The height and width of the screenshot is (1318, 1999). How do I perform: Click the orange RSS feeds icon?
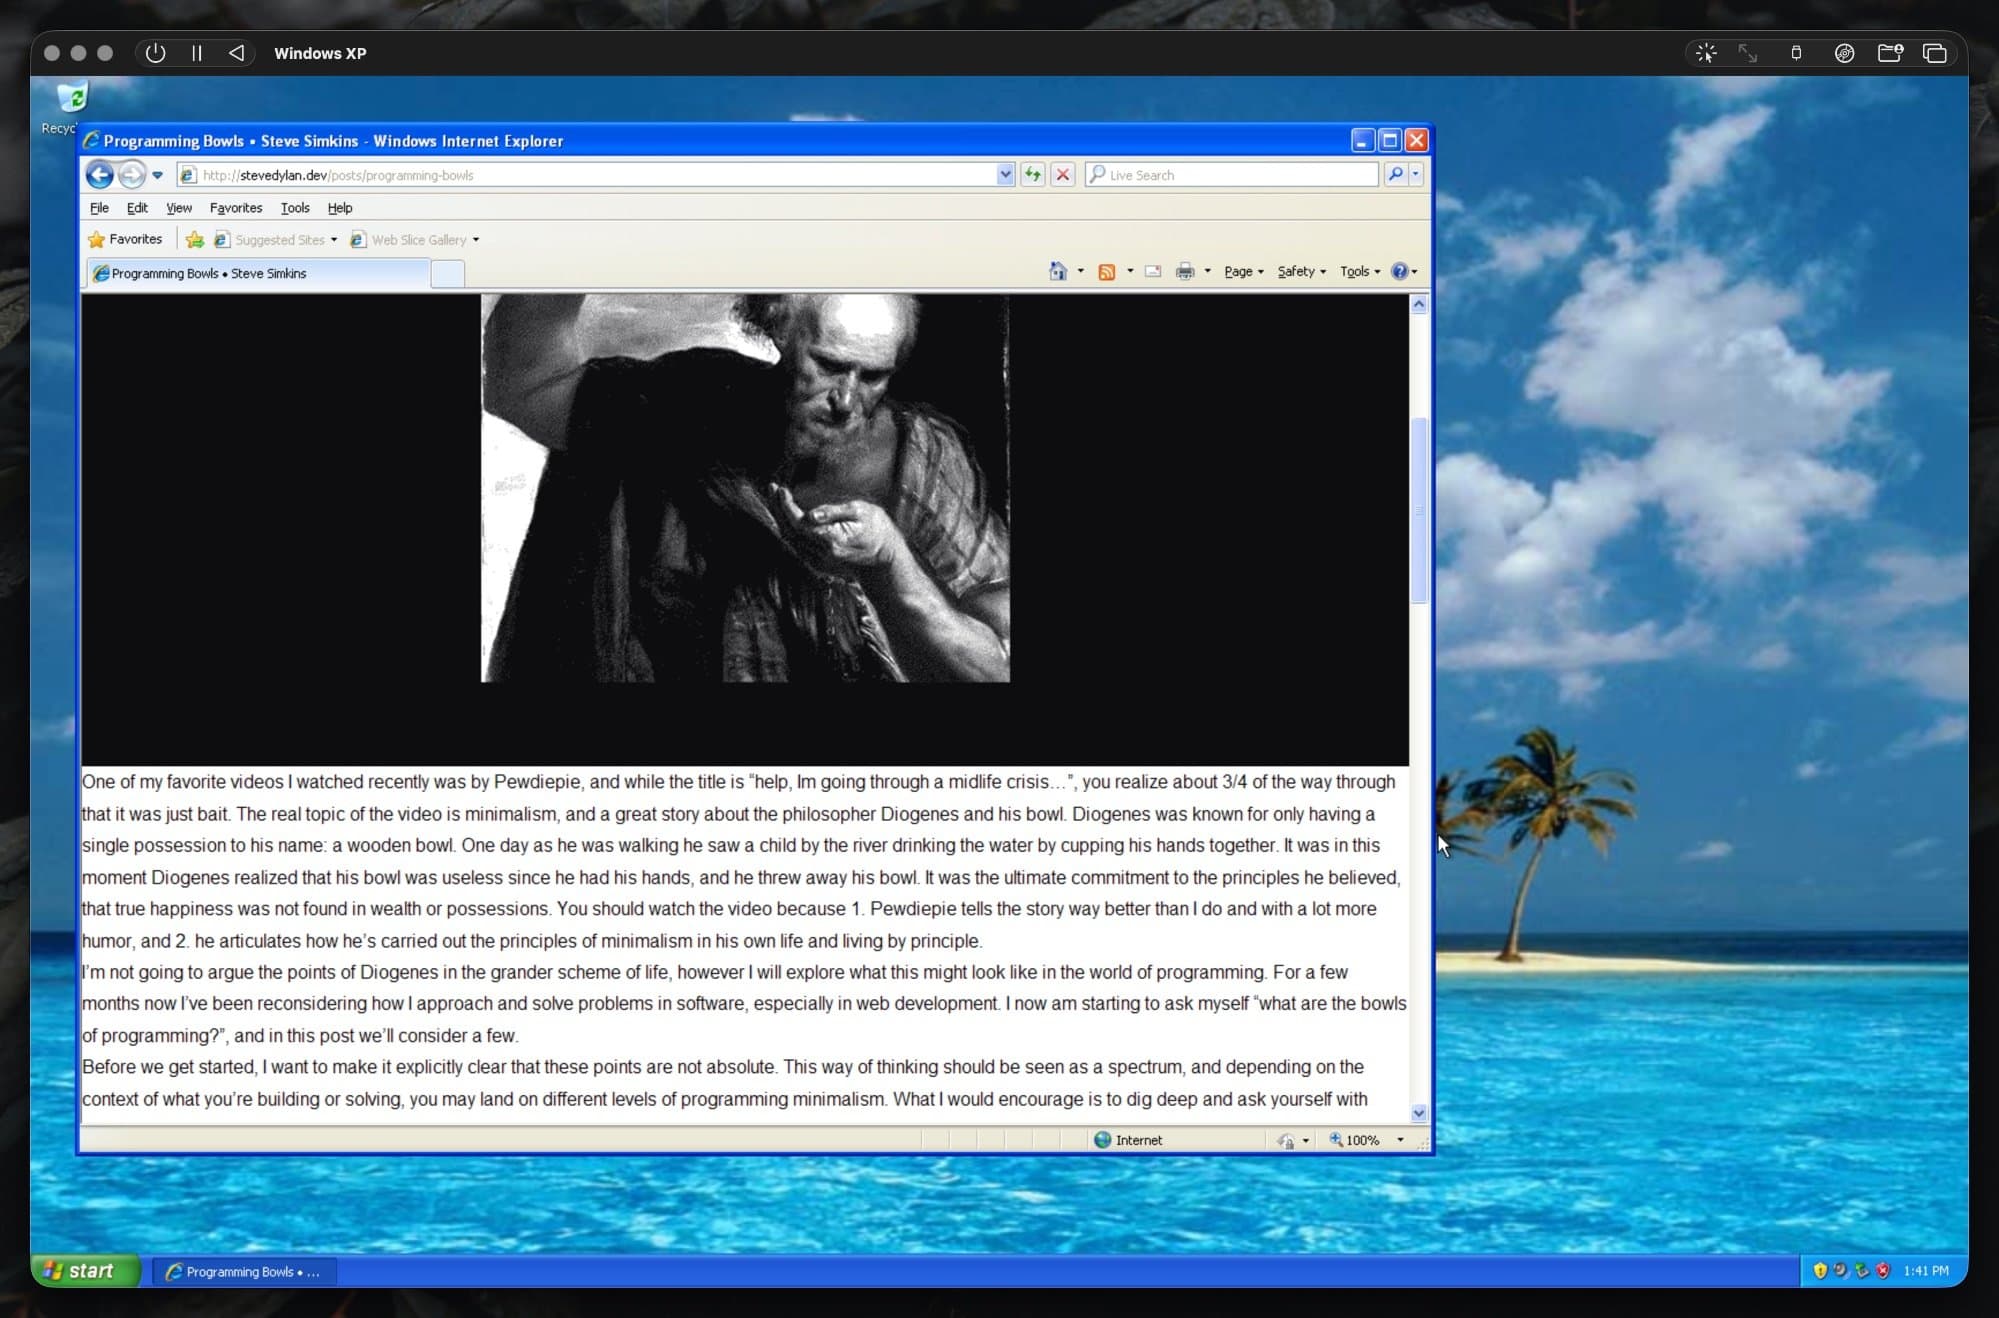click(x=1106, y=272)
